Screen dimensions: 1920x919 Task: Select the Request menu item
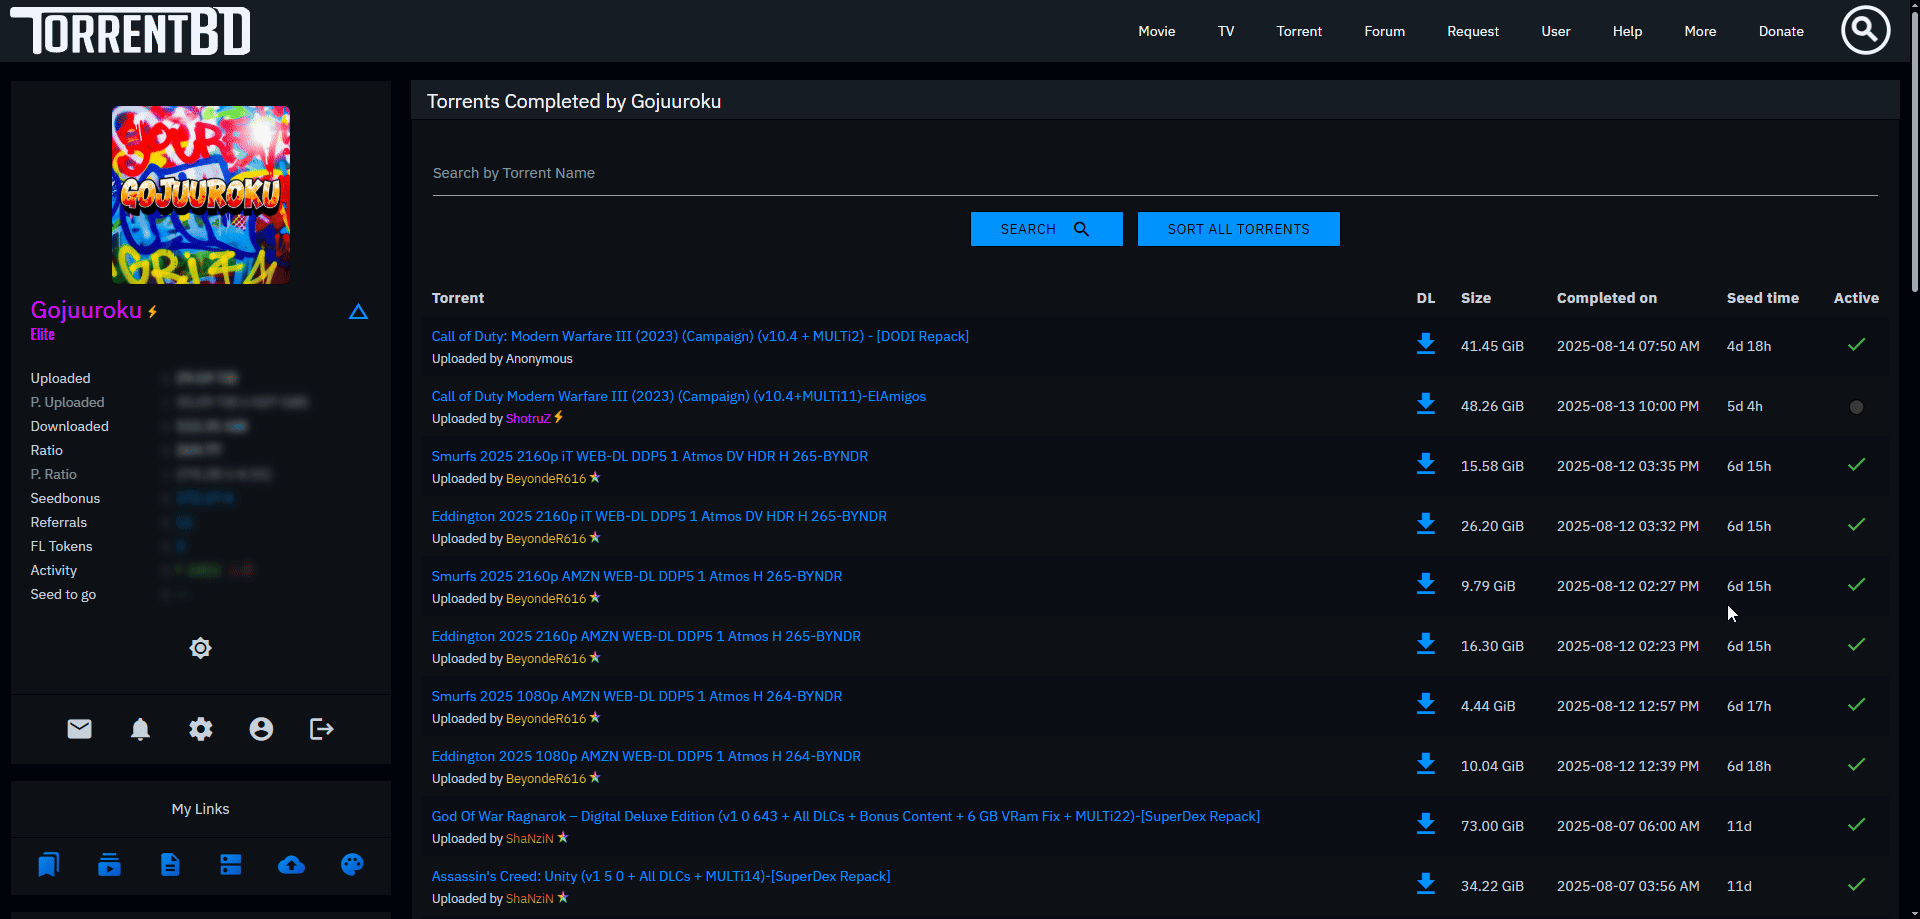click(1472, 31)
